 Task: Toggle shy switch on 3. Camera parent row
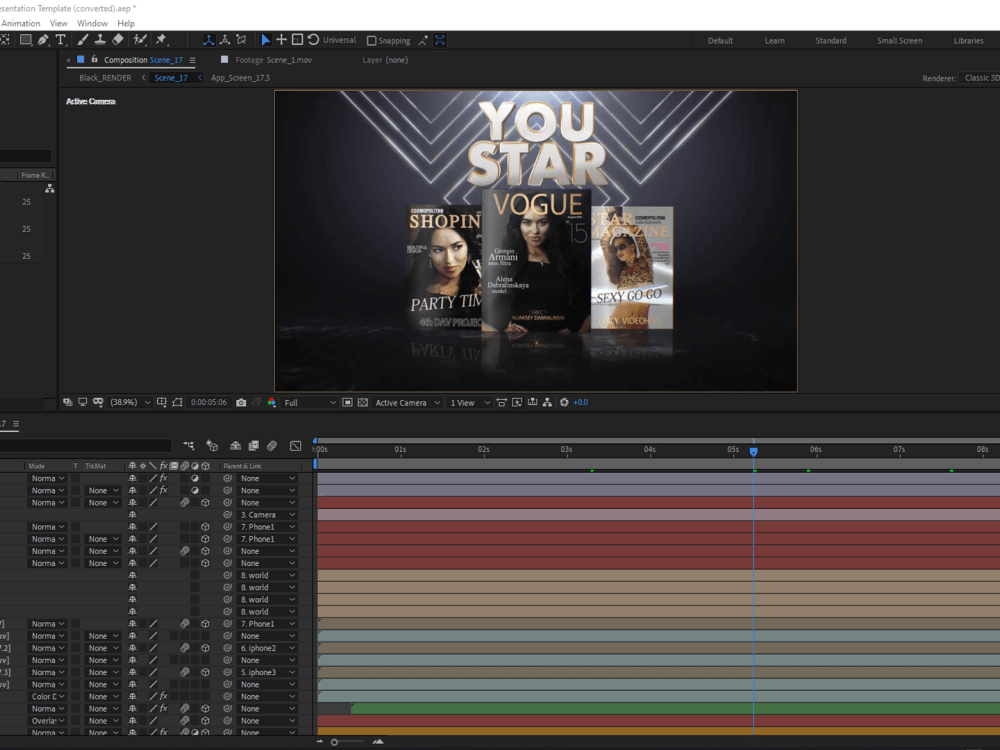click(x=132, y=515)
